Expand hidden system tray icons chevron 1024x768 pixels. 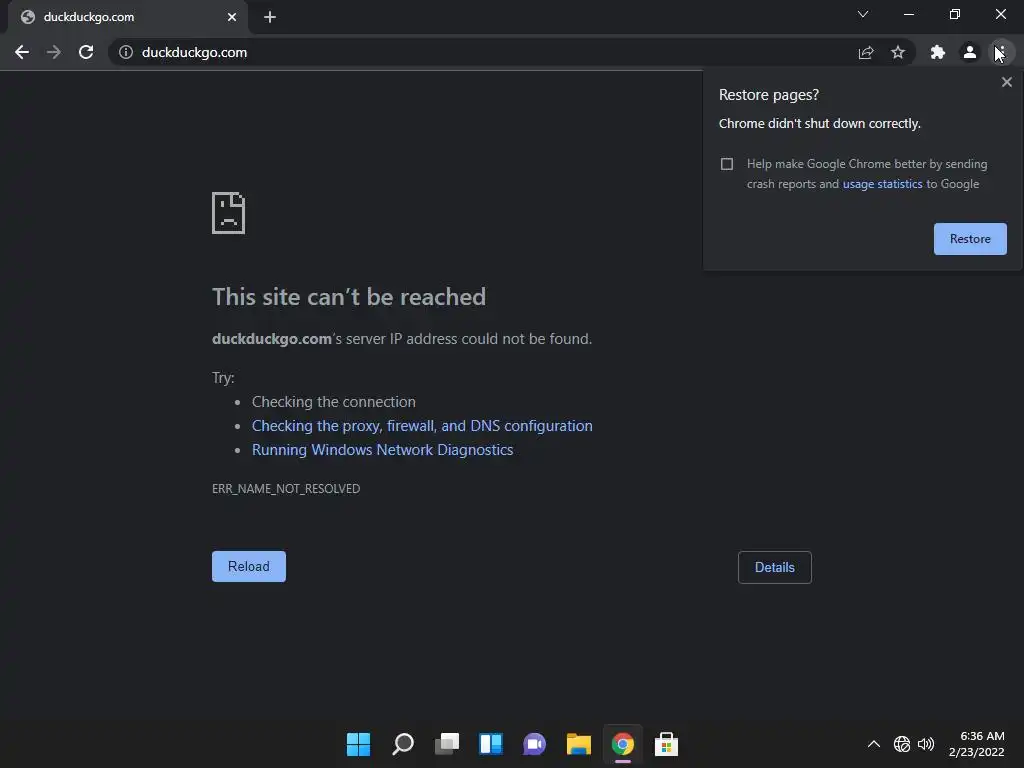click(874, 744)
